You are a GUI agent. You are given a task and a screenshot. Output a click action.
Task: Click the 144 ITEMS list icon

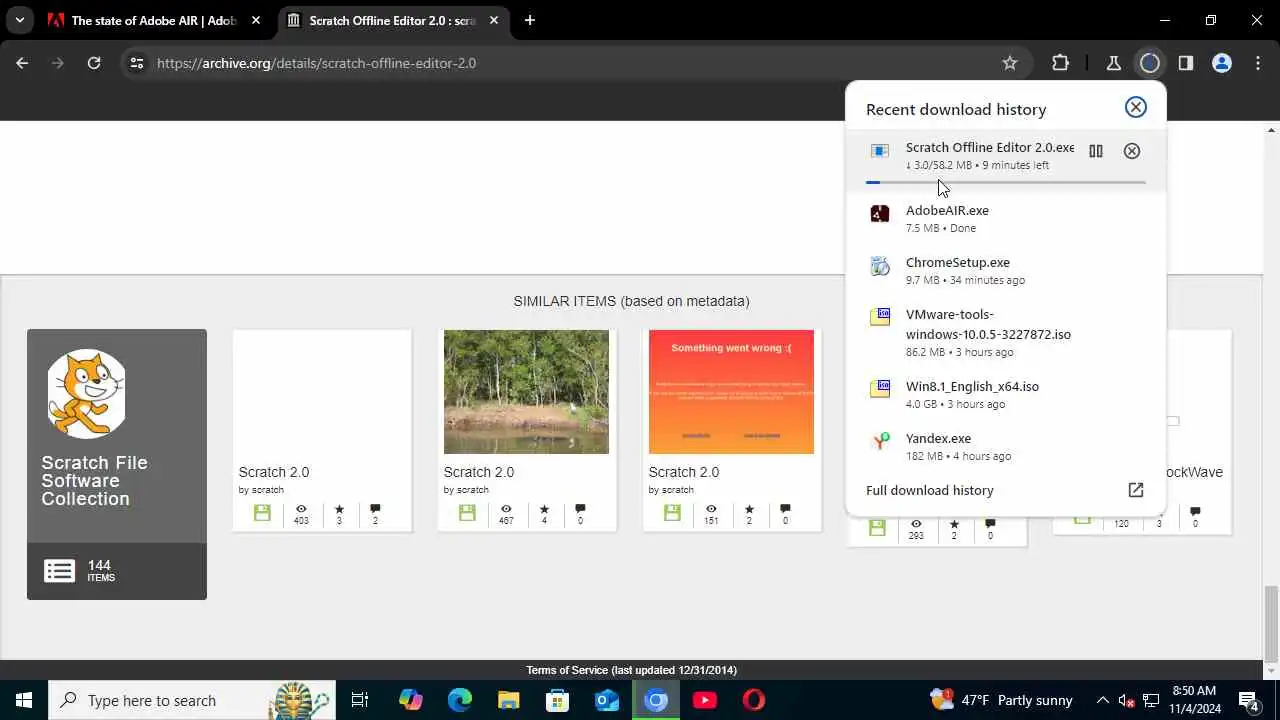[x=59, y=571]
